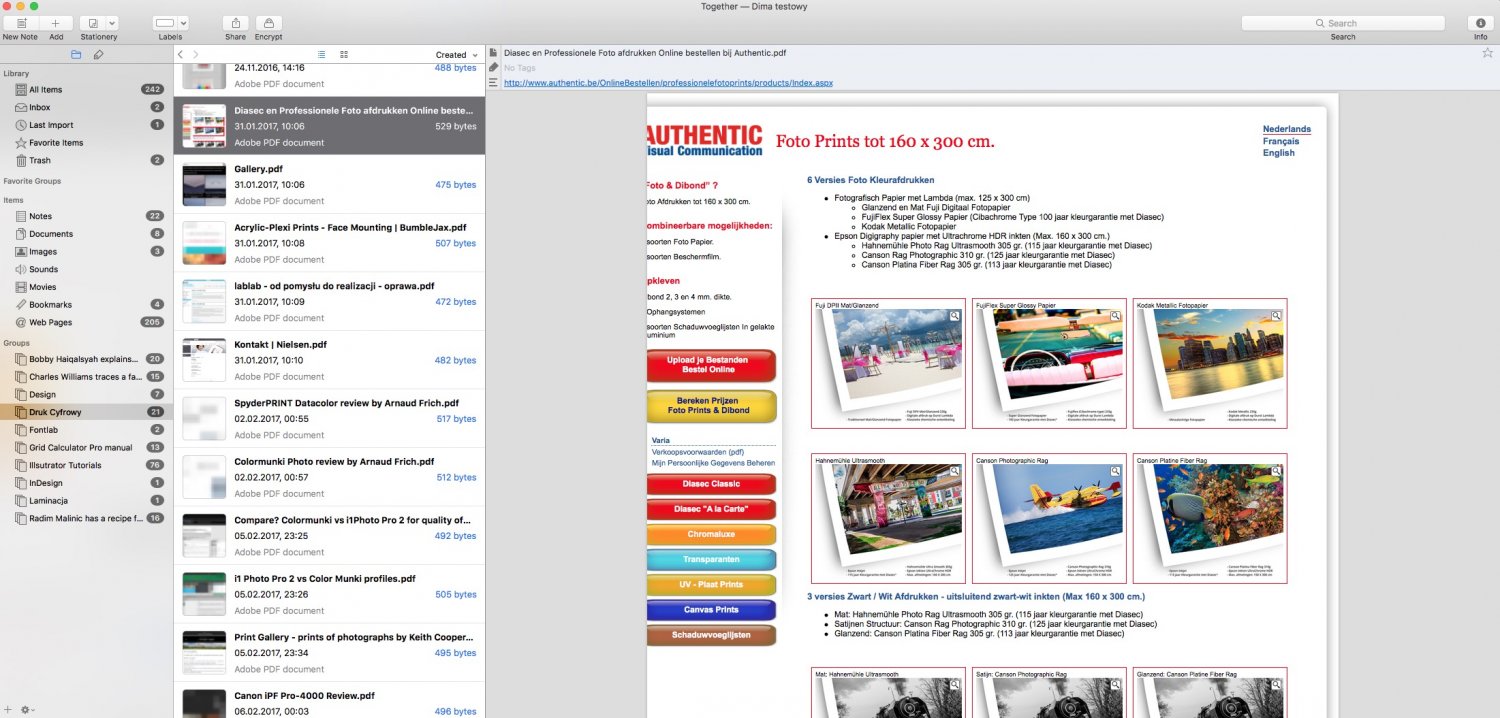Click the Add plus toolbar button

[56, 22]
